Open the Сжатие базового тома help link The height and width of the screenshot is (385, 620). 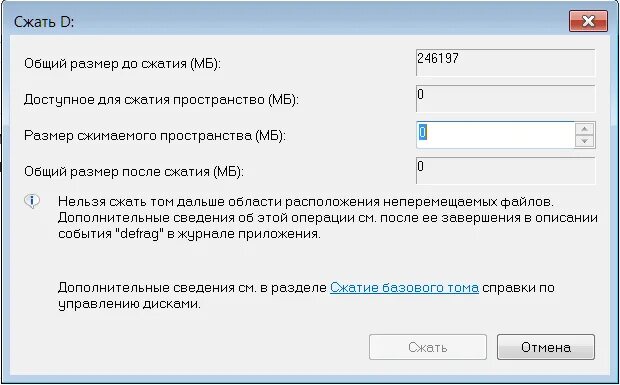coord(404,287)
